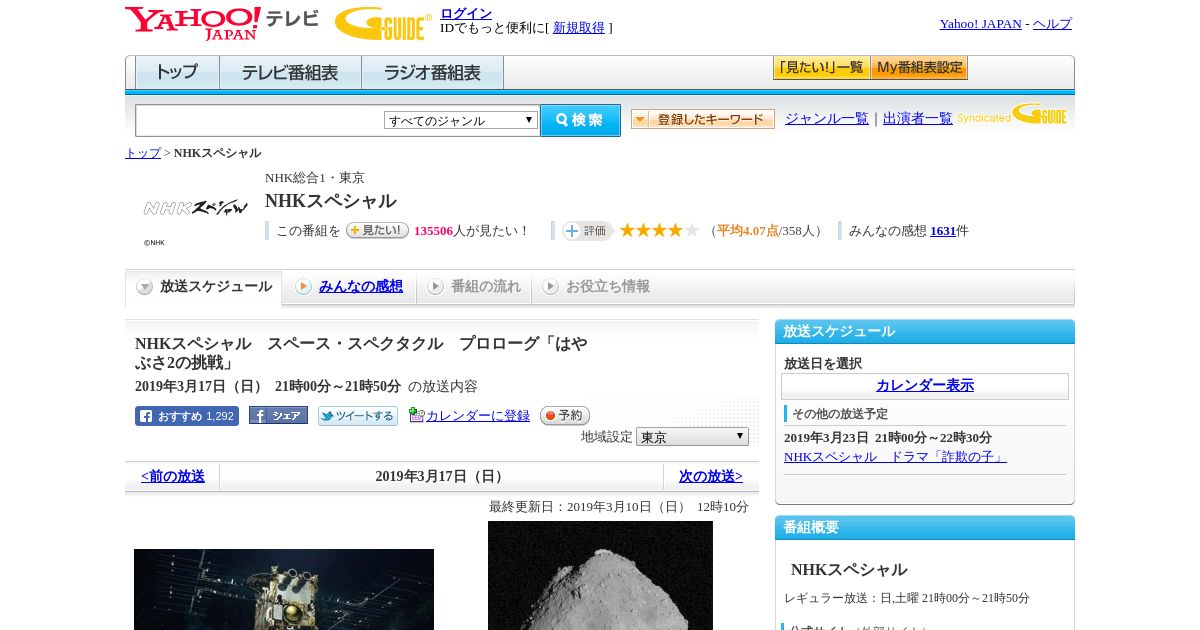
Task: Open NHKスペシャル ドラマ「詐欺の子」 link
Action: click(895, 457)
